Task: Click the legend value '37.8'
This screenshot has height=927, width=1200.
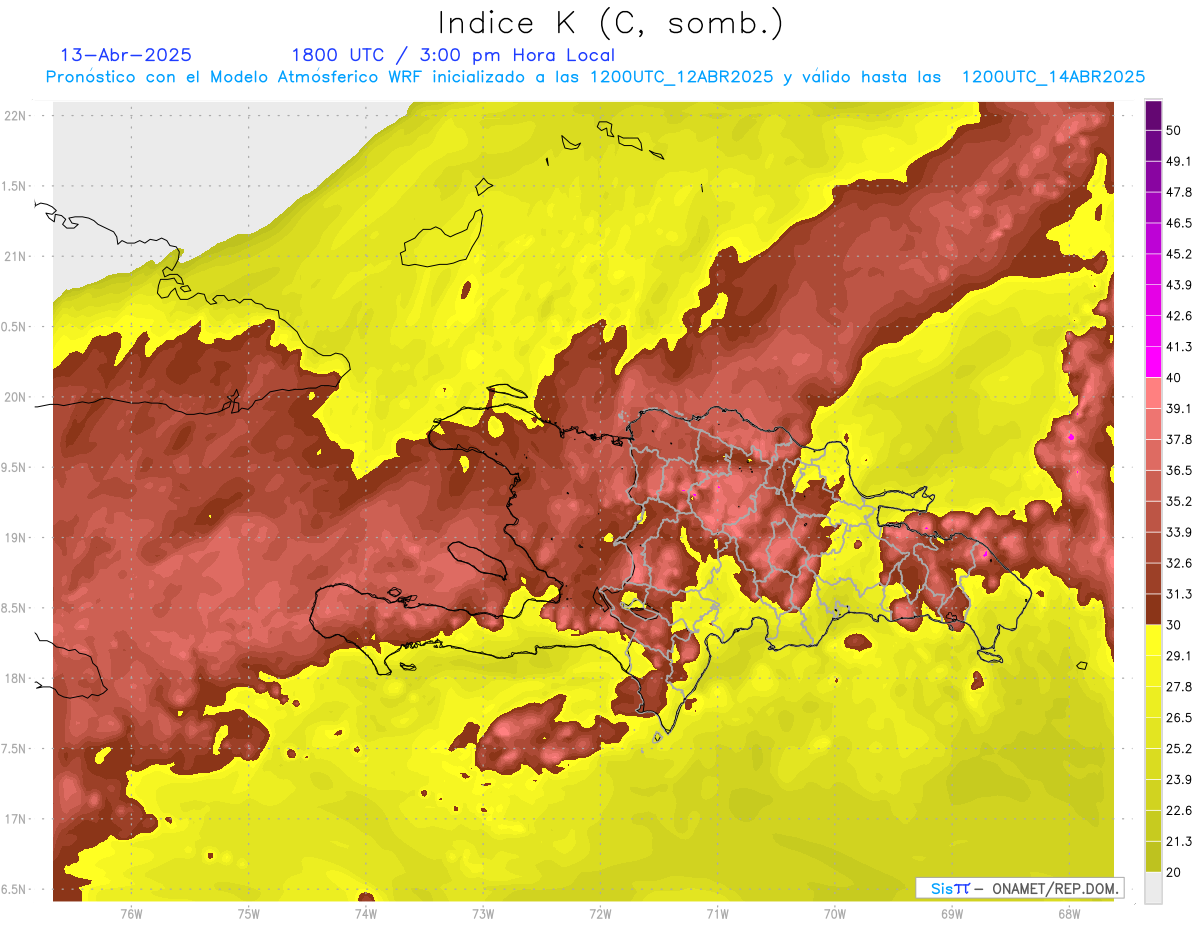Action: click(1179, 440)
